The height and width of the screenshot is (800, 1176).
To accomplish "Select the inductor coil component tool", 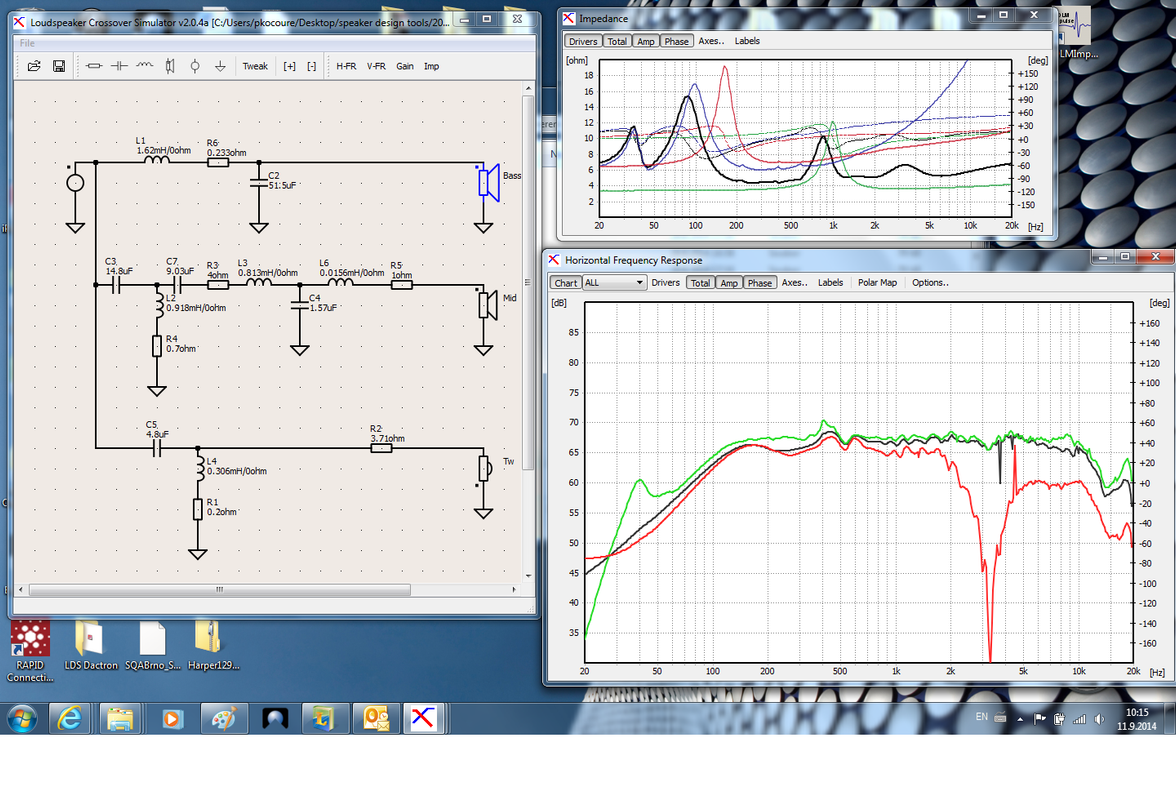I will [145, 66].
